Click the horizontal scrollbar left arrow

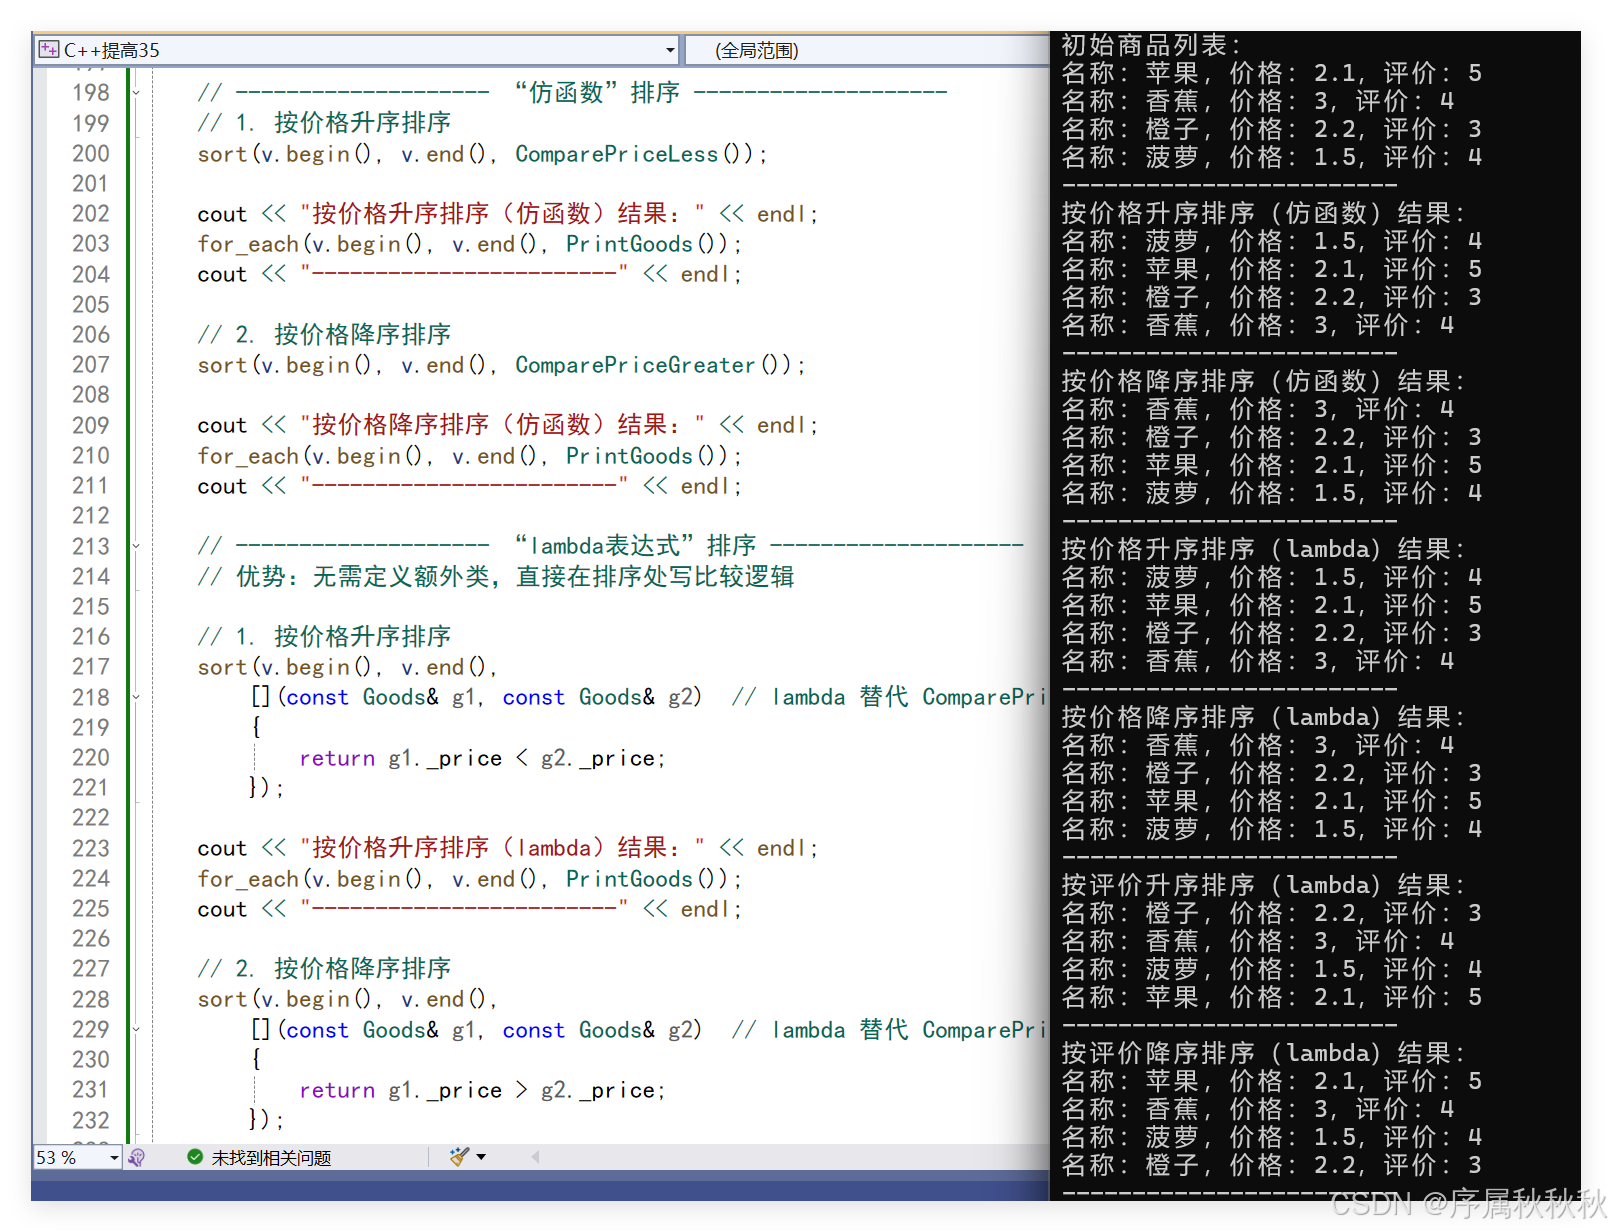pyautogui.click(x=535, y=1157)
